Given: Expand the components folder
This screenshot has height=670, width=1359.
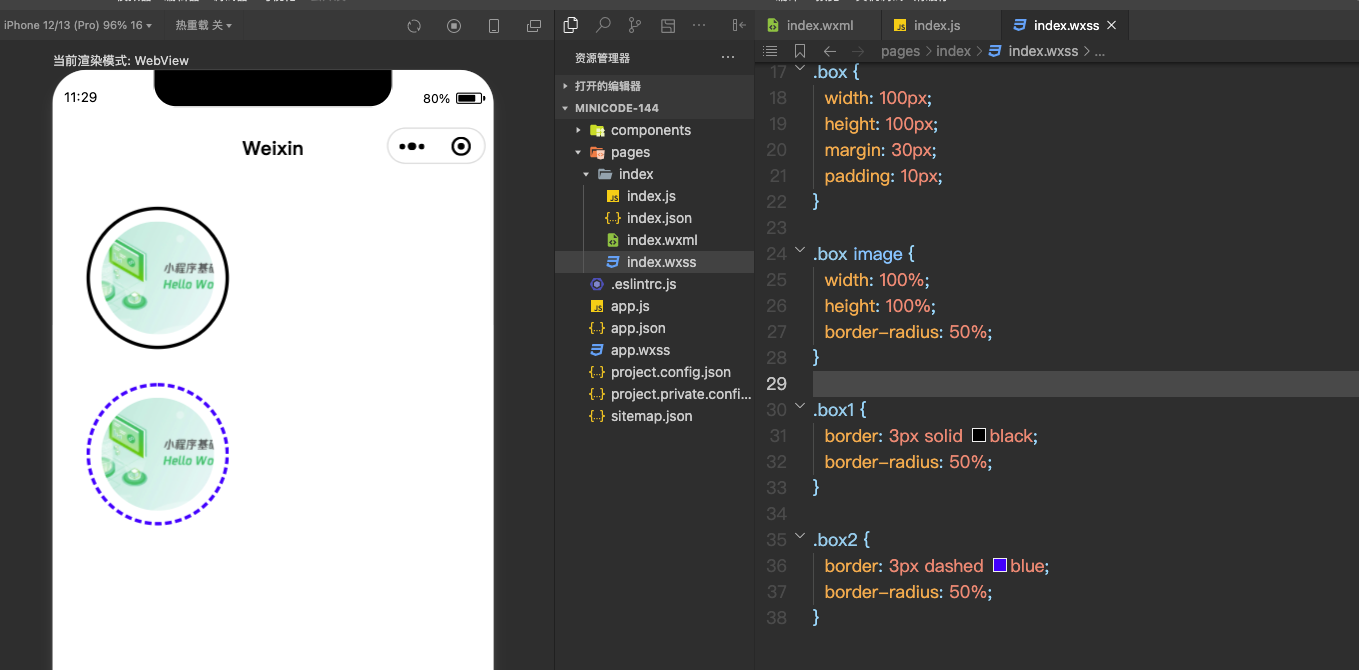Looking at the screenshot, I should click(x=654, y=130).
